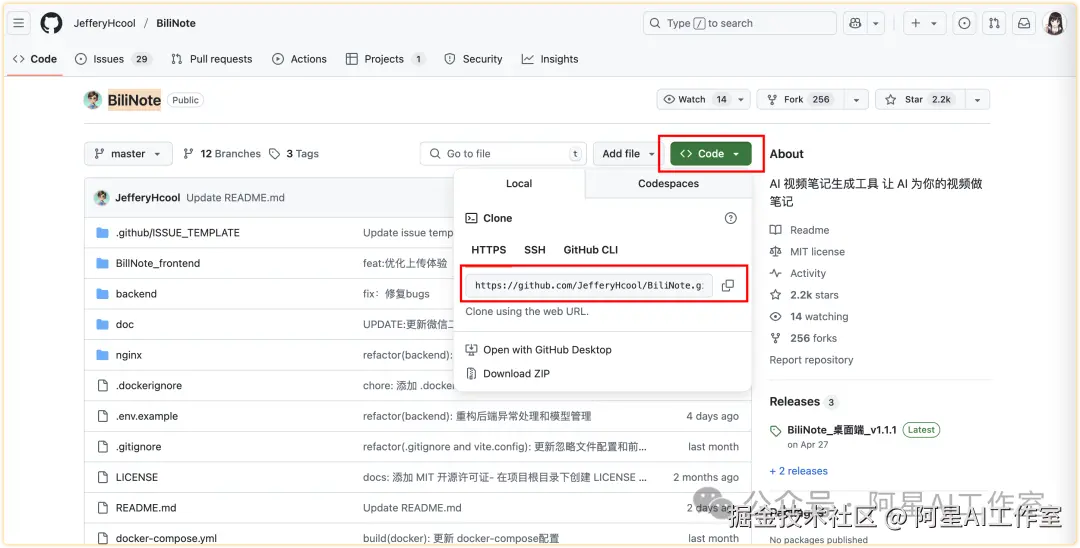The width and height of the screenshot is (1080, 548).
Task: Open the LICENSE file
Action: pos(136,477)
